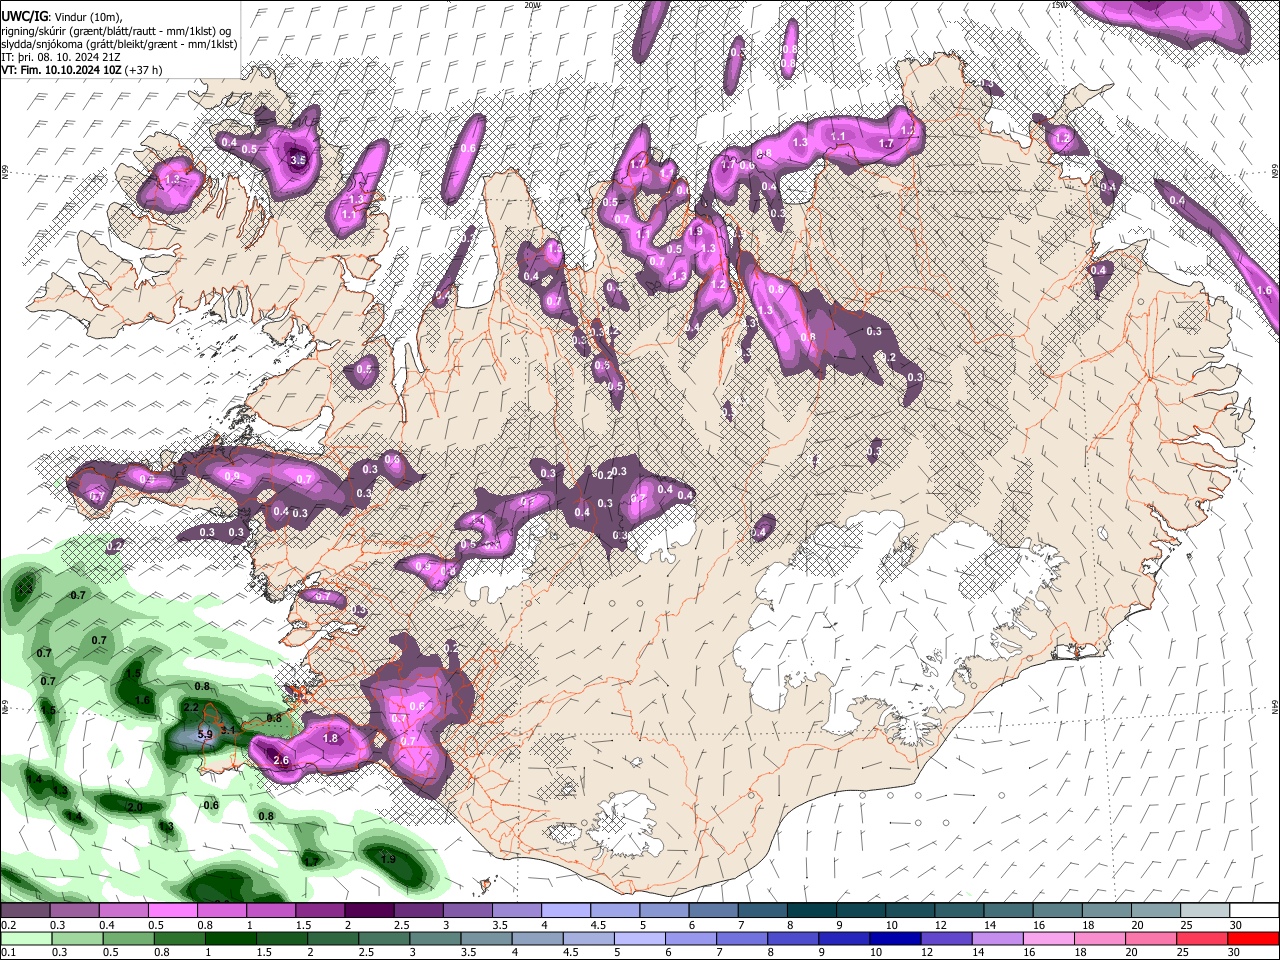Click the 'IT: þri. 08. 10. 2024 21Z' line

pos(60,57)
